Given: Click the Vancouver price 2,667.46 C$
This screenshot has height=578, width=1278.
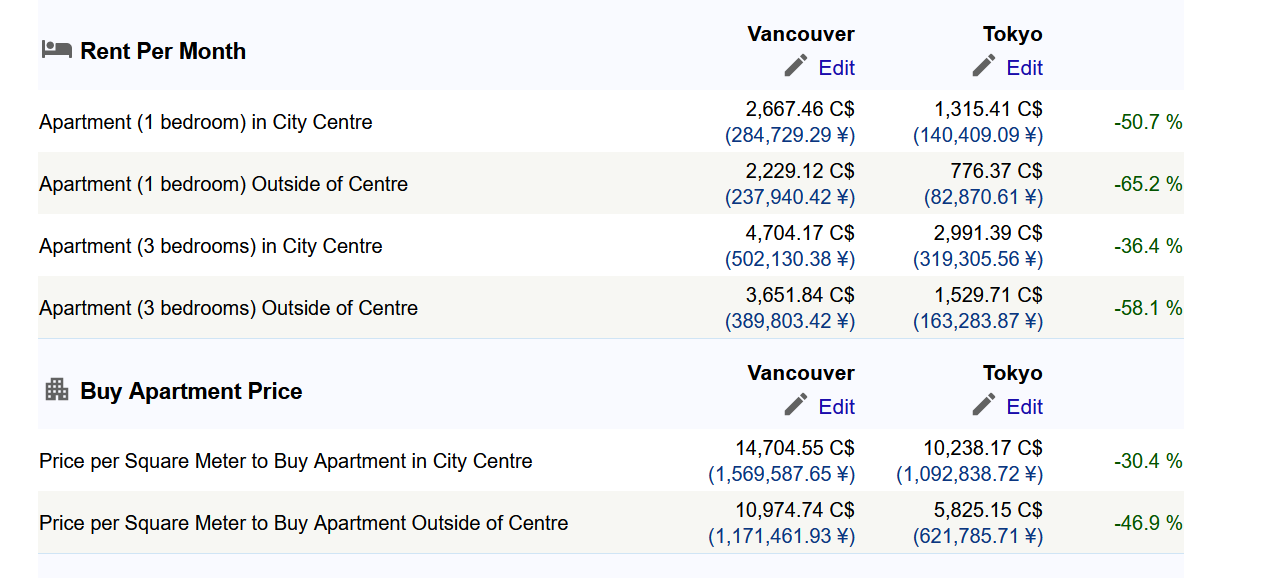Looking at the screenshot, I should click(800, 109).
